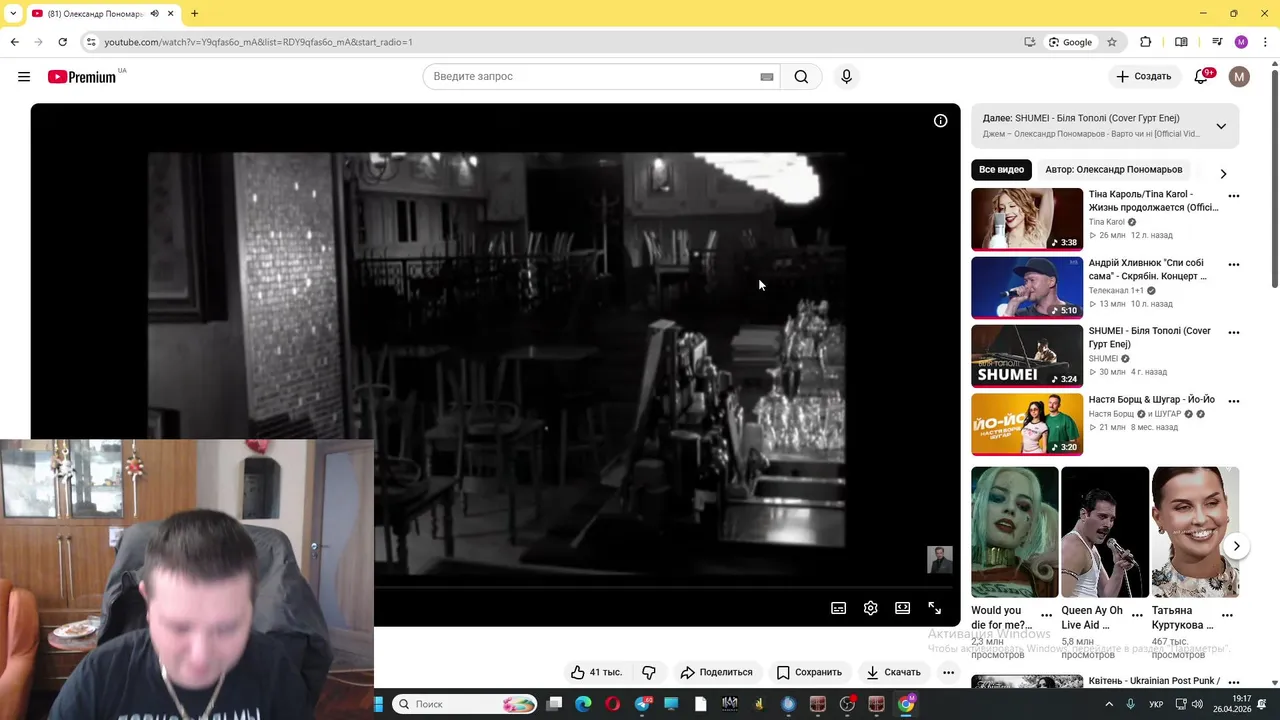Open menu for SHUMEI Біля Тополі video

(1233, 333)
